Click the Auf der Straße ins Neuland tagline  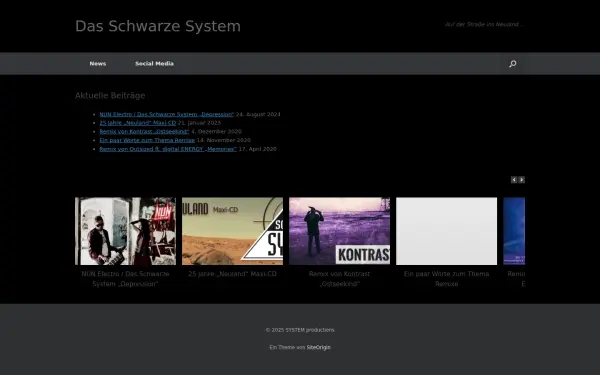[484, 24]
